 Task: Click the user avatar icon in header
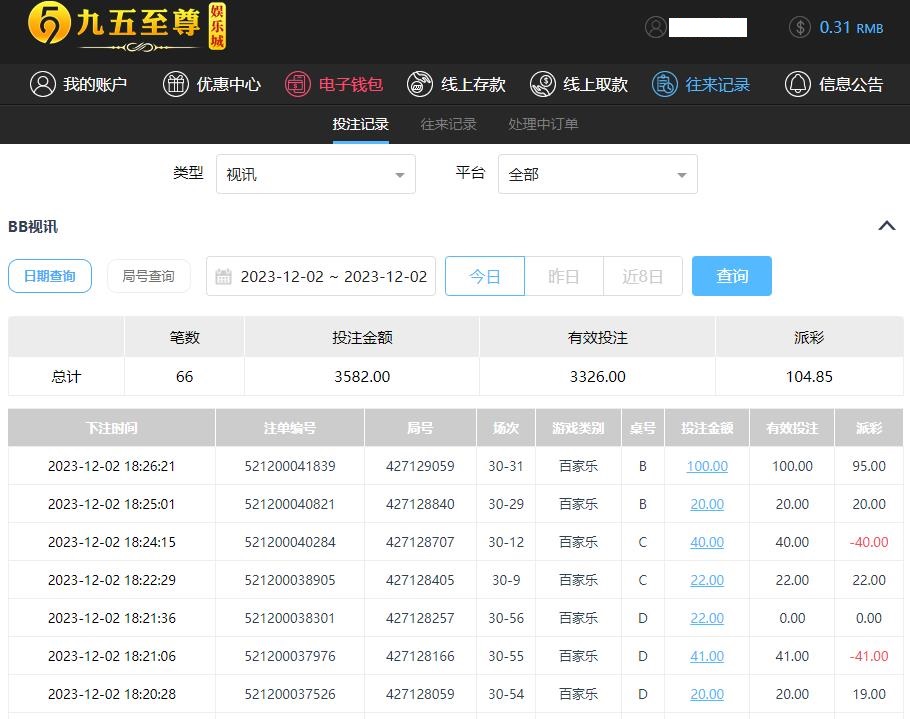tap(656, 27)
